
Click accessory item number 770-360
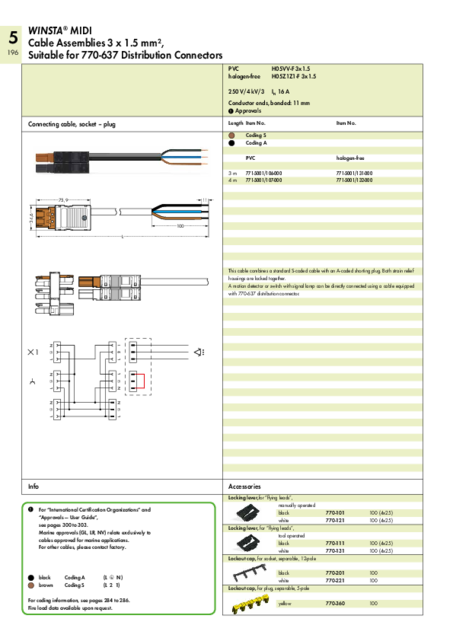click(x=335, y=603)
